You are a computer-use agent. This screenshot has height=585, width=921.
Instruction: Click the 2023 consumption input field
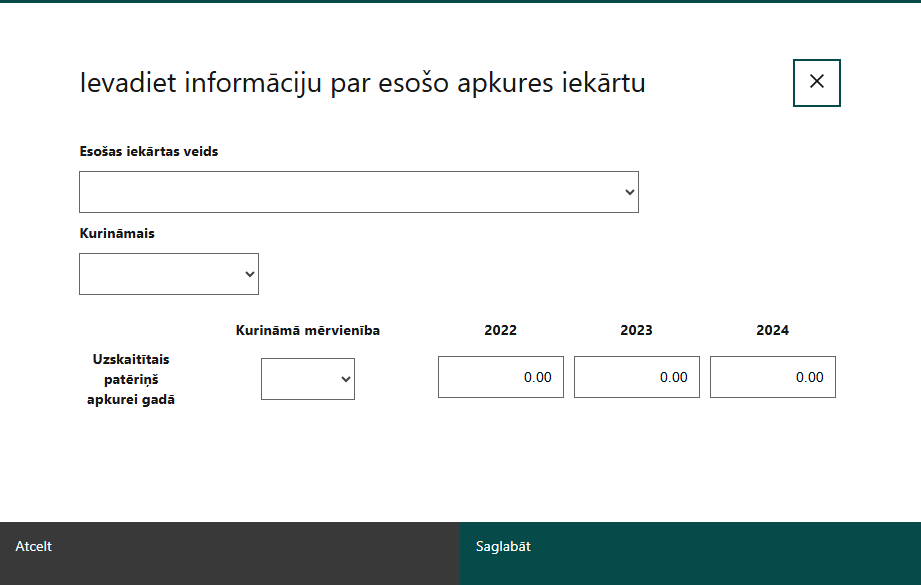637,377
